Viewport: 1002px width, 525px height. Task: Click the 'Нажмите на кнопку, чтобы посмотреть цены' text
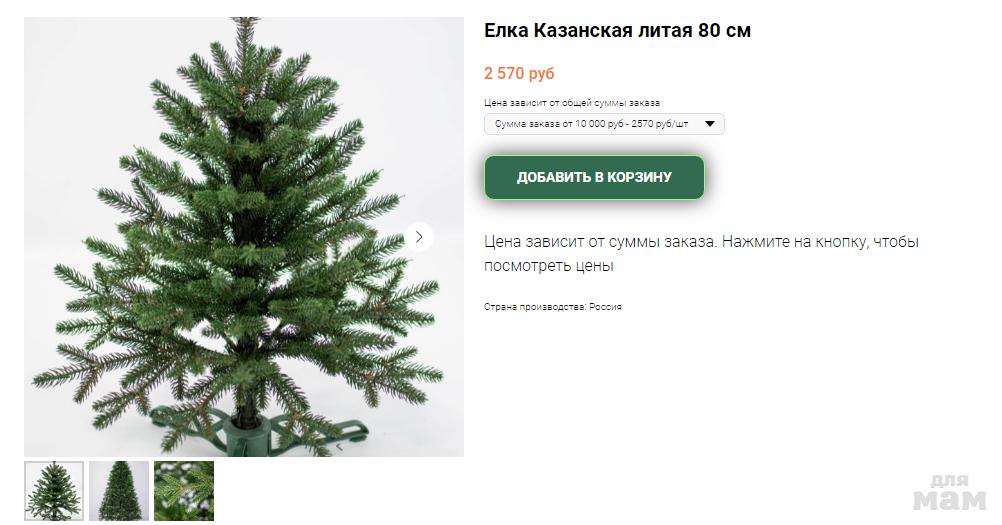(701, 254)
